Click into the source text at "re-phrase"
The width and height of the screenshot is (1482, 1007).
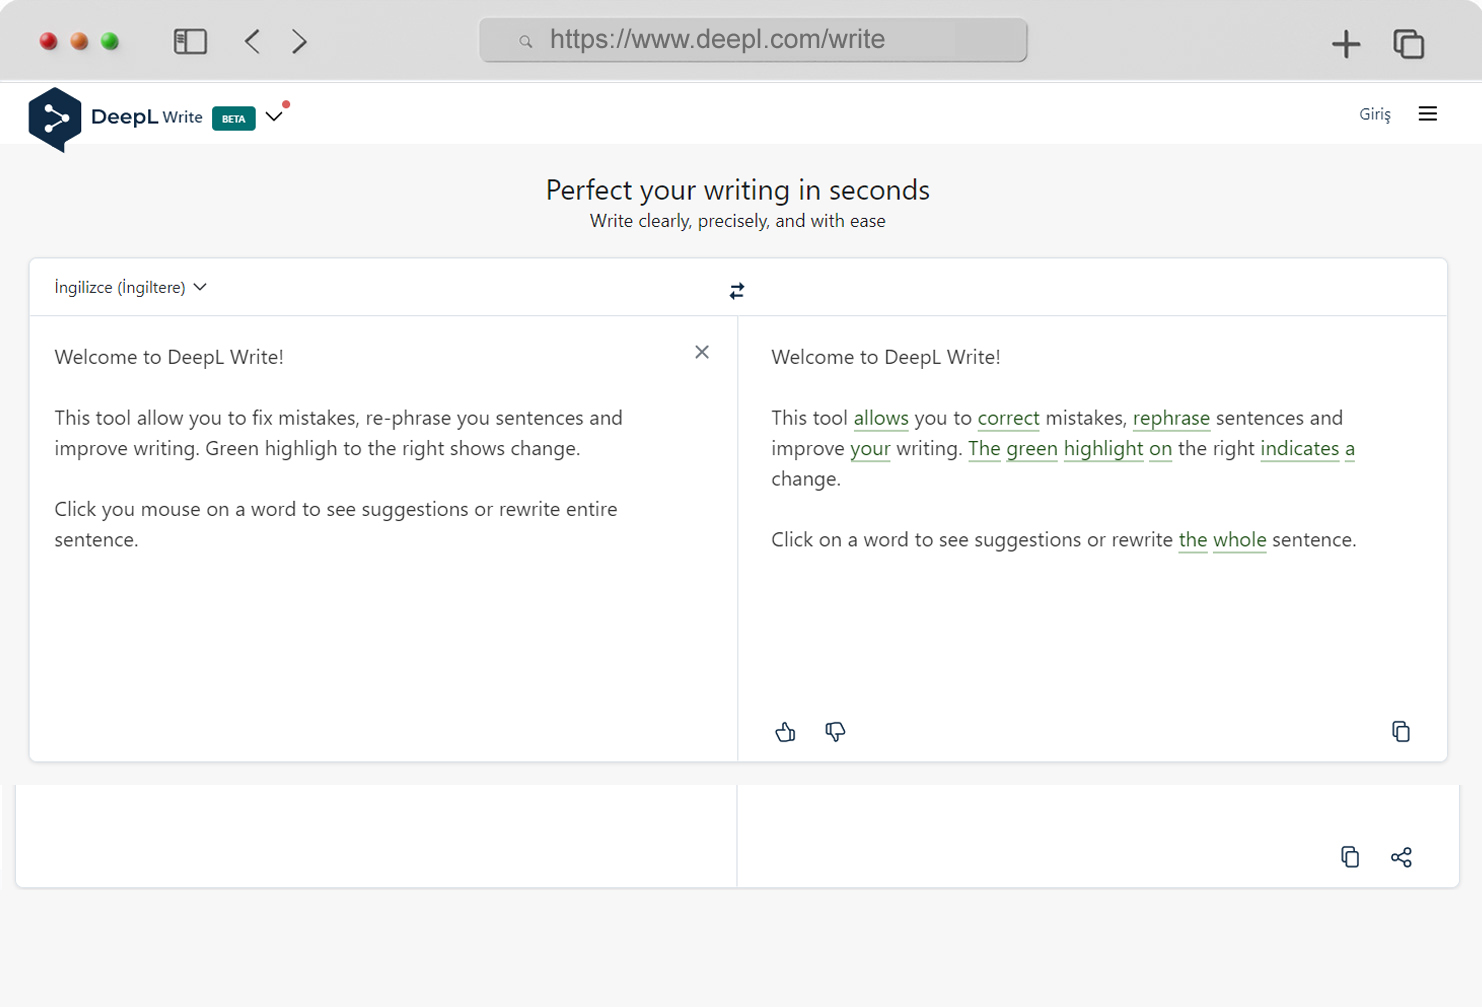coord(407,418)
